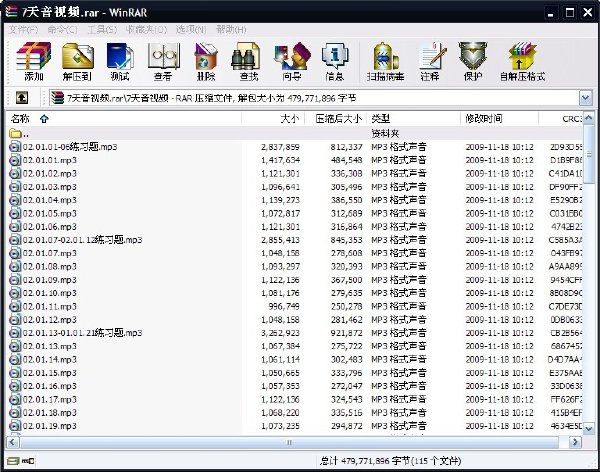Click the file icon of 02.01.07.mp3
The height and width of the screenshot is (472, 600).
tap(15, 253)
